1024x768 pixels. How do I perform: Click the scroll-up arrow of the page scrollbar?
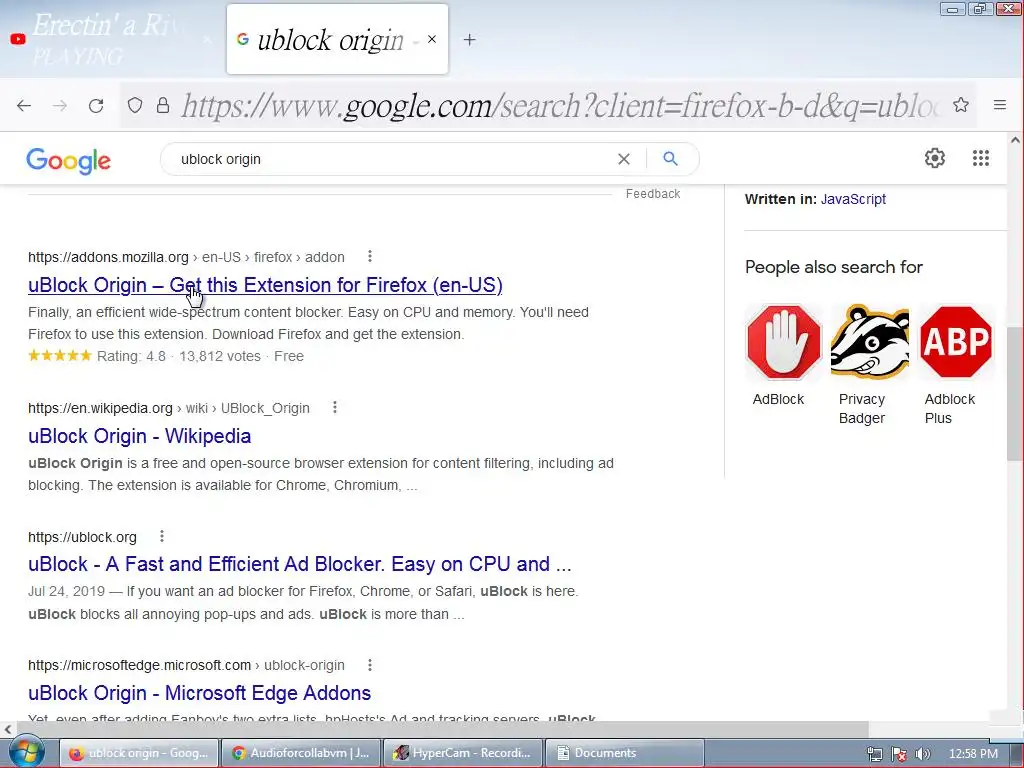pos(1015,140)
